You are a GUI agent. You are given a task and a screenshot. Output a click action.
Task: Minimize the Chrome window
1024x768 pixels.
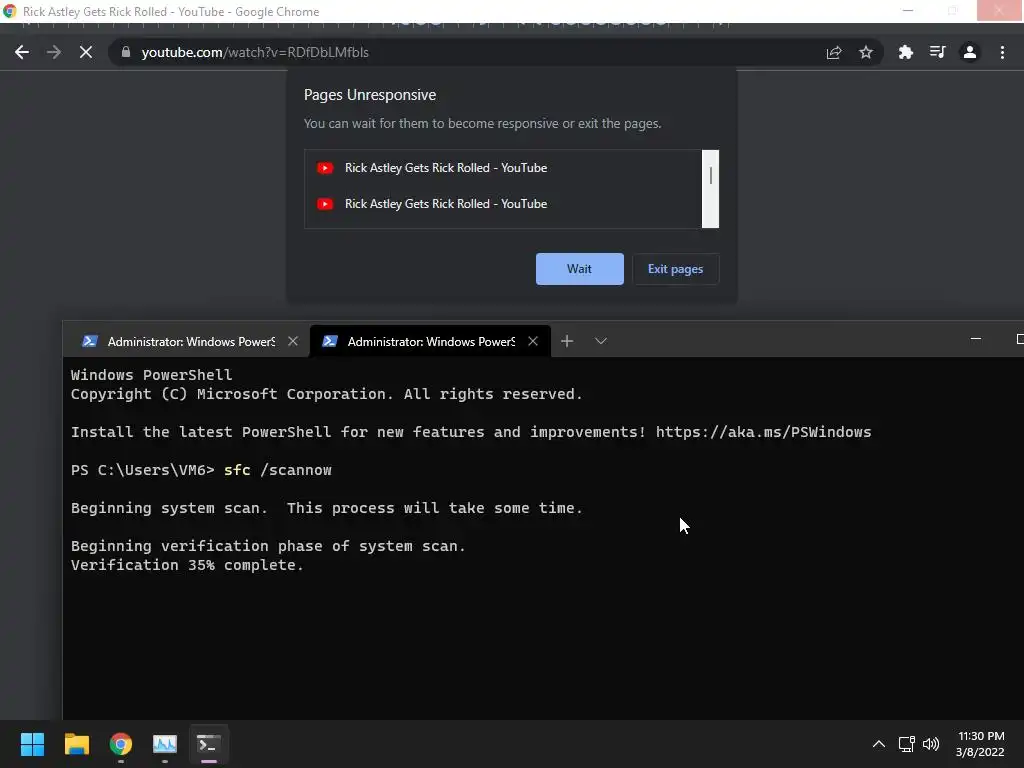tap(908, 11)
